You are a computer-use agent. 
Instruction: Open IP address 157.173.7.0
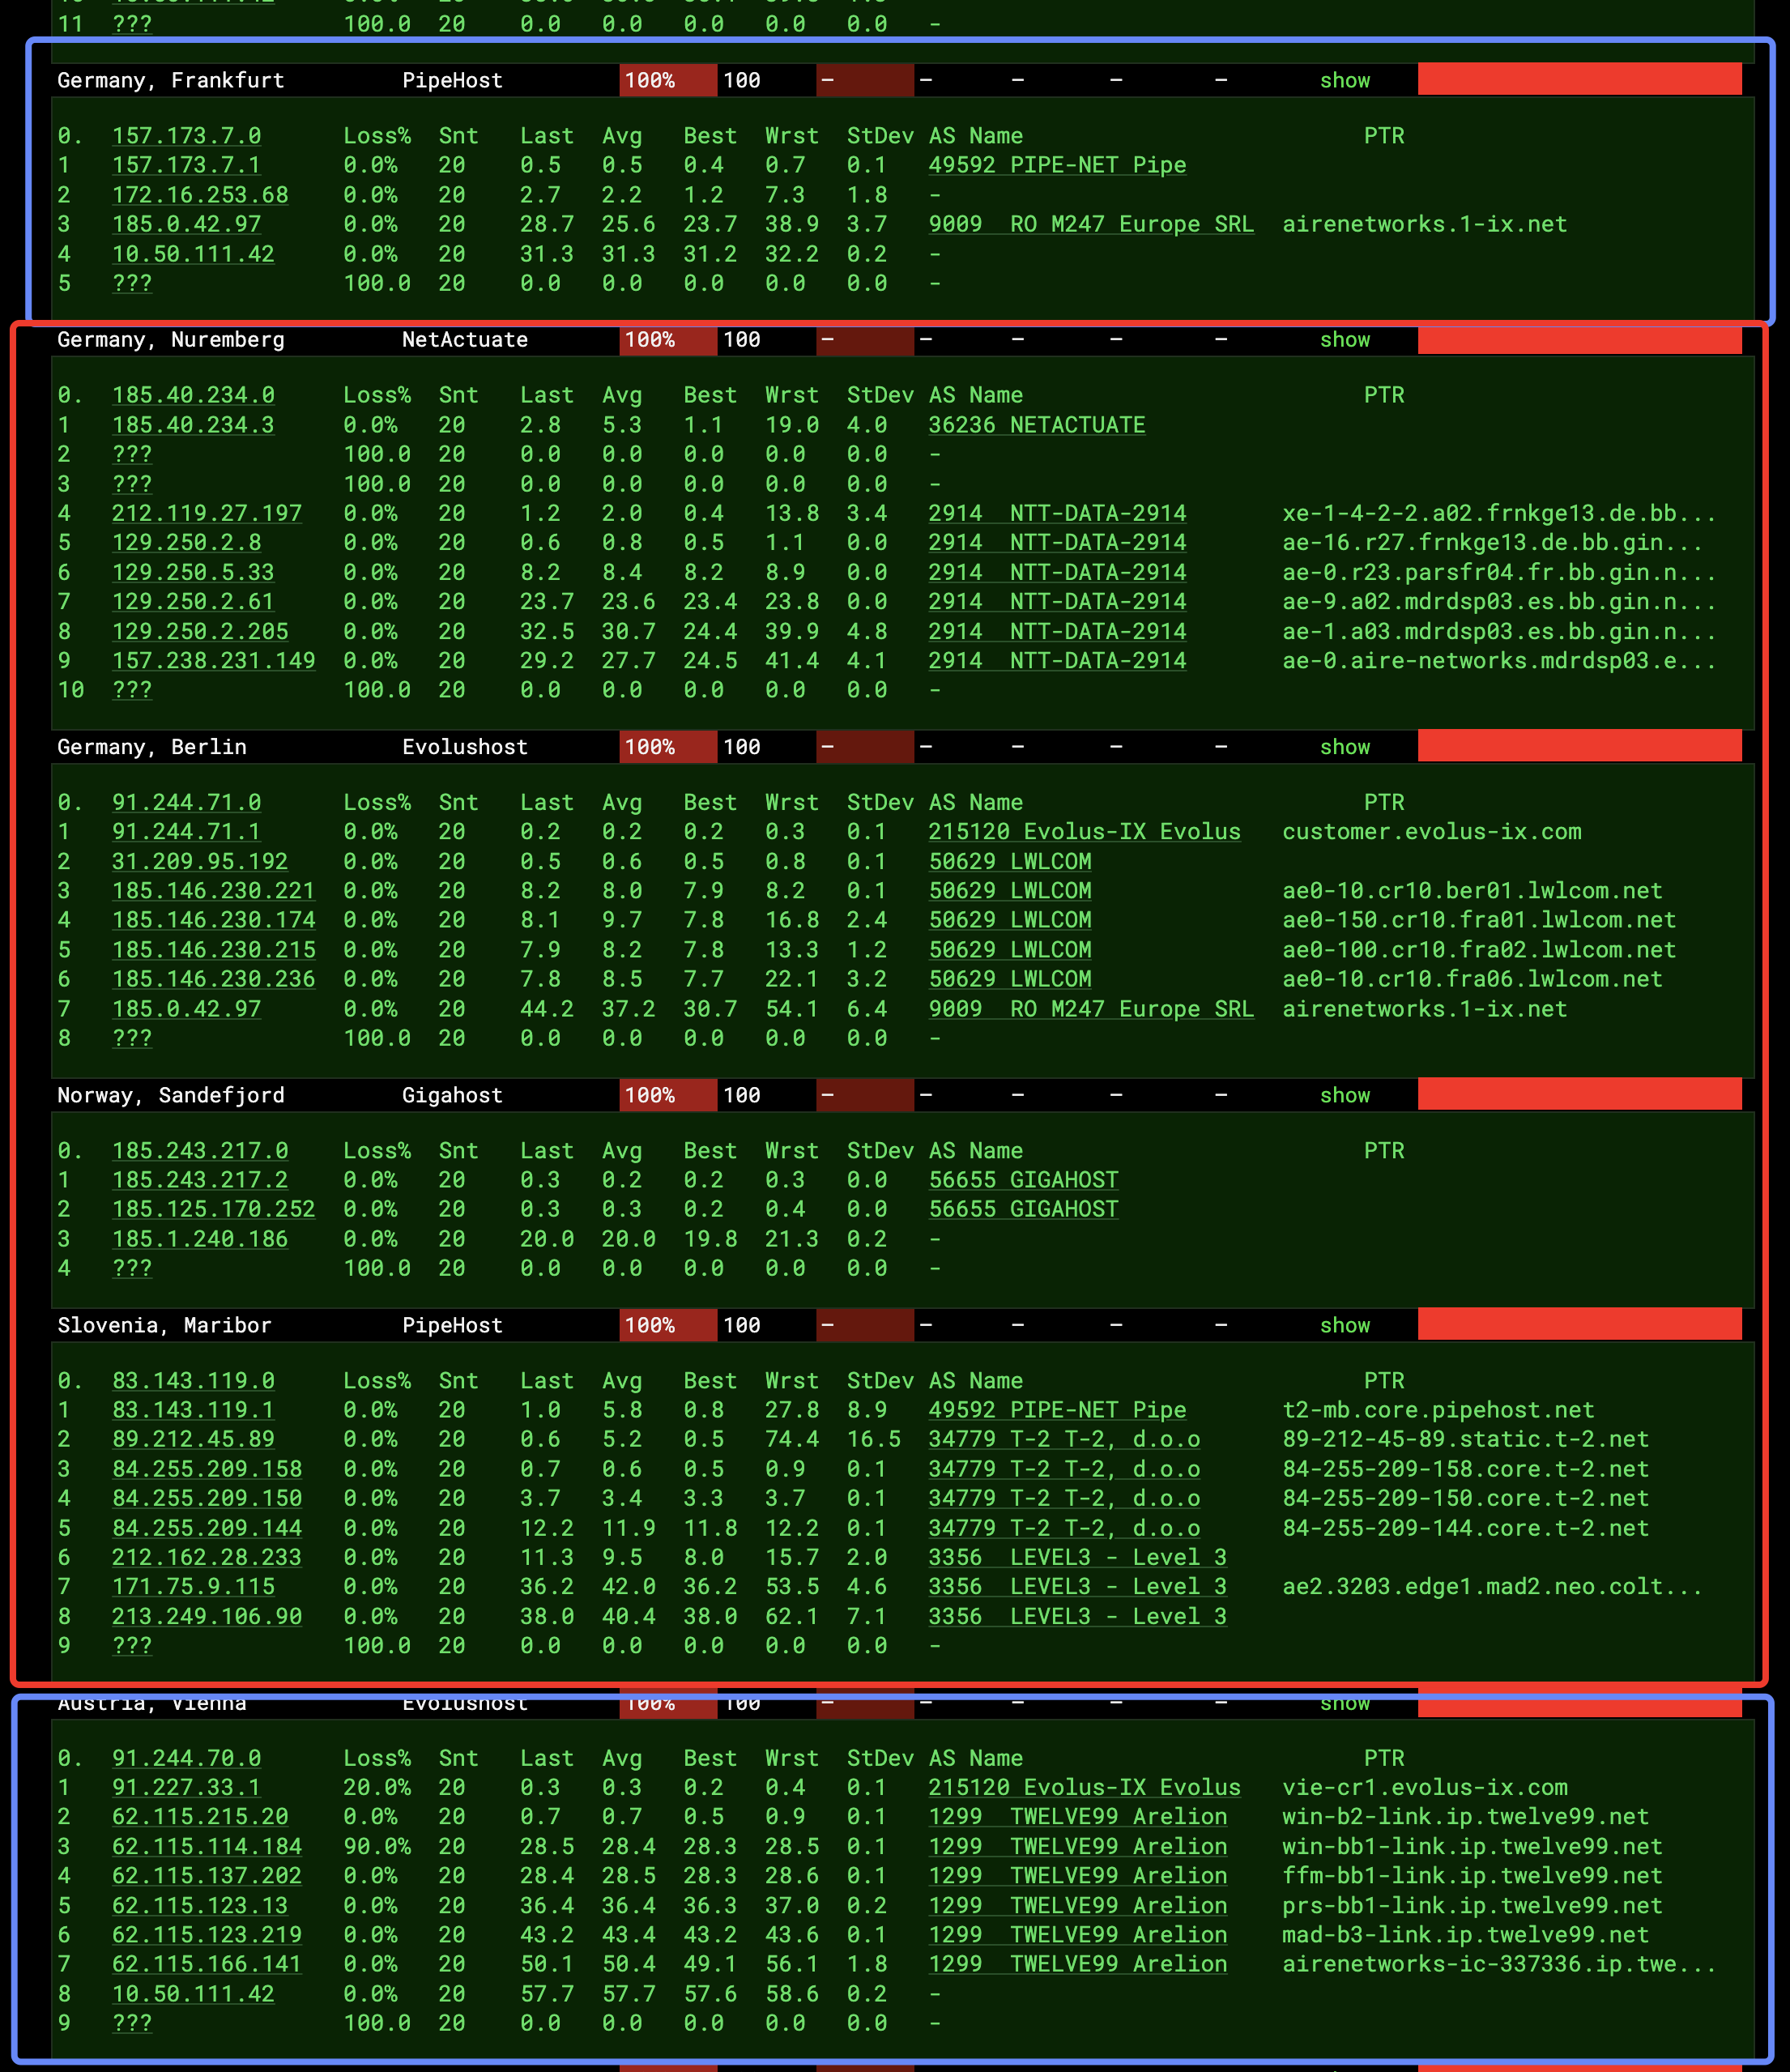(186, 135)
